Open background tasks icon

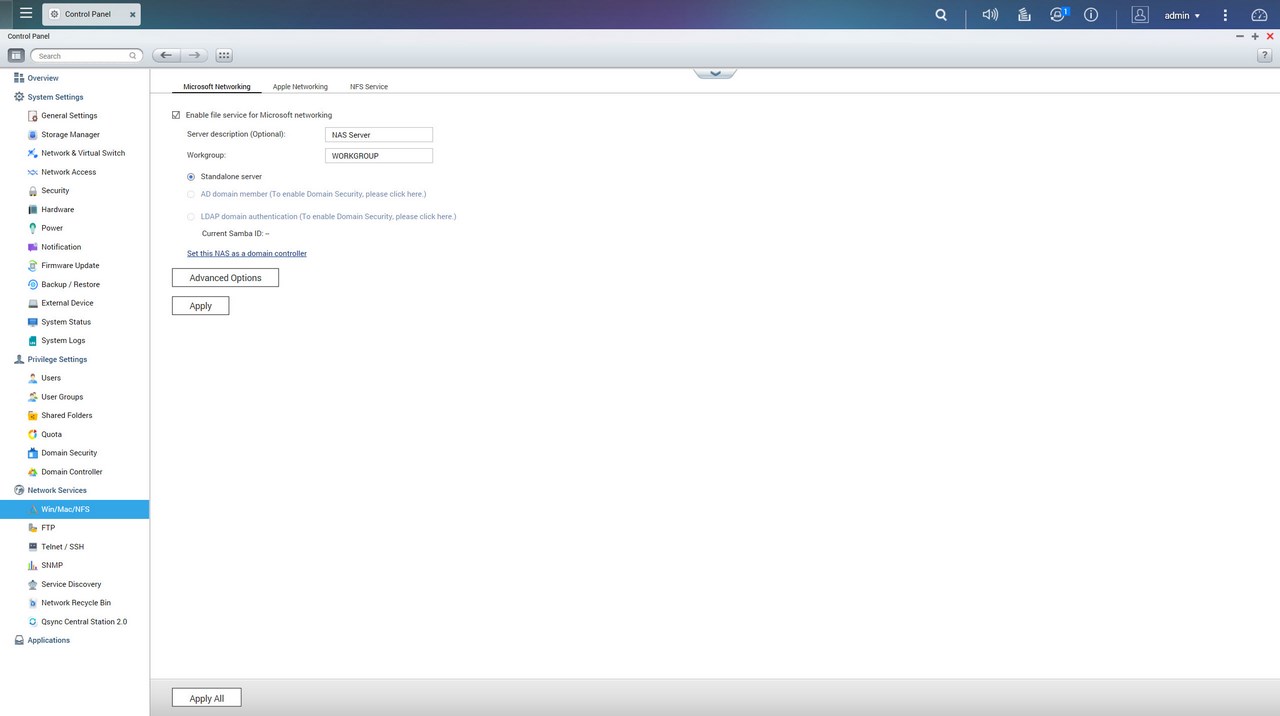click(x=1024, y=15)
